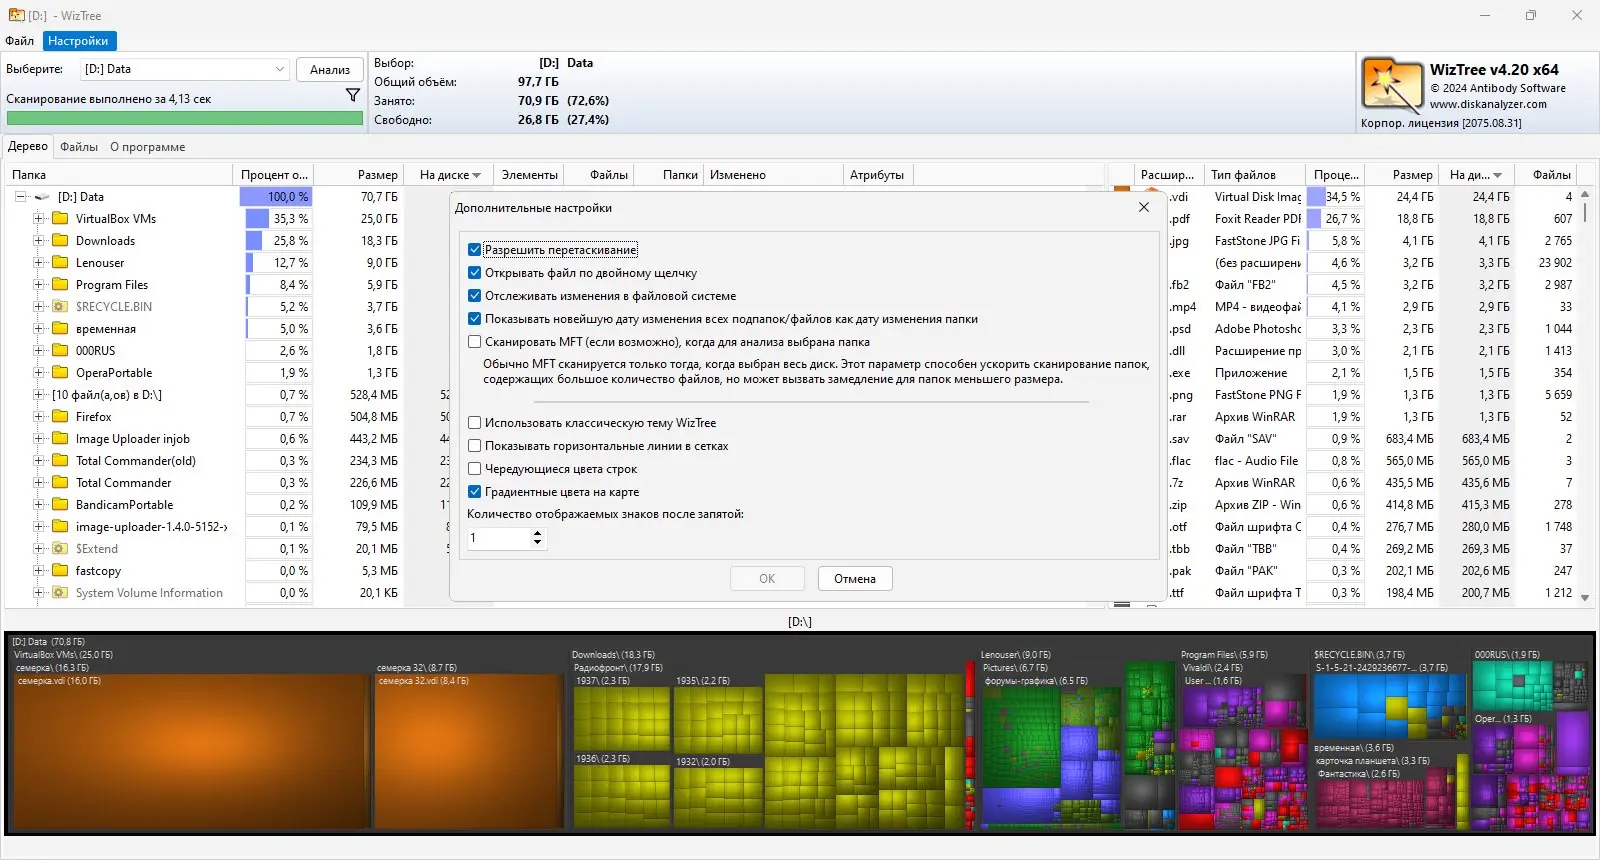
Task: Click the file types list scrollbar up arrow
Action: [1585, 194]
